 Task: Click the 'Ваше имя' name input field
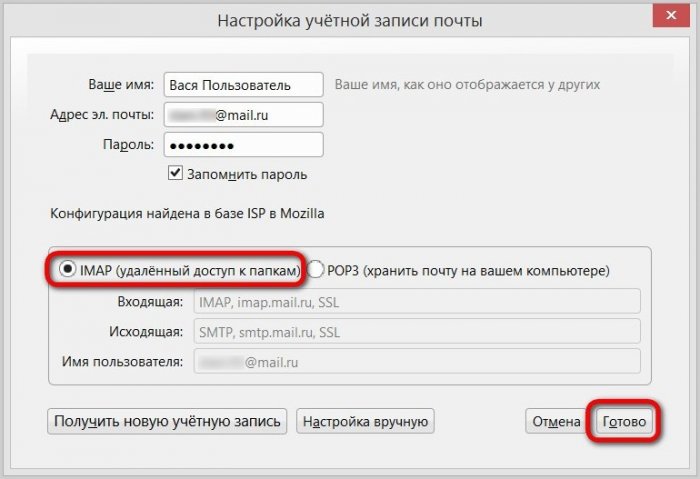tap(243, 85)
